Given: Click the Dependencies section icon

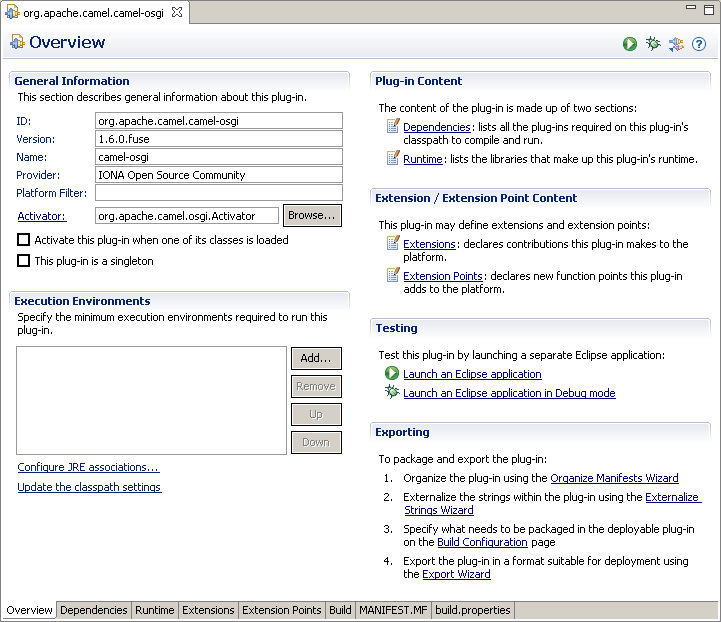Looking at the screenshot, I should [x=393, y=127].
